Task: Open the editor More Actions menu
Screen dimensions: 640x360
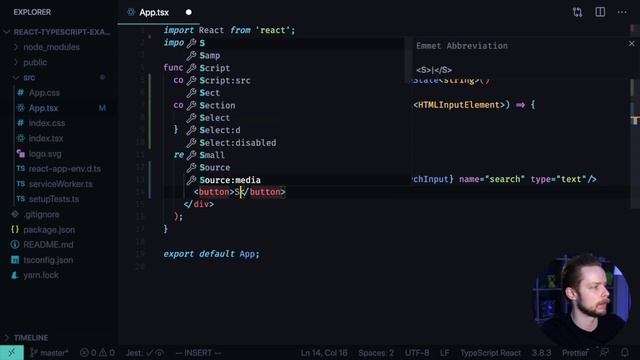Action: (x=622, y=12)
